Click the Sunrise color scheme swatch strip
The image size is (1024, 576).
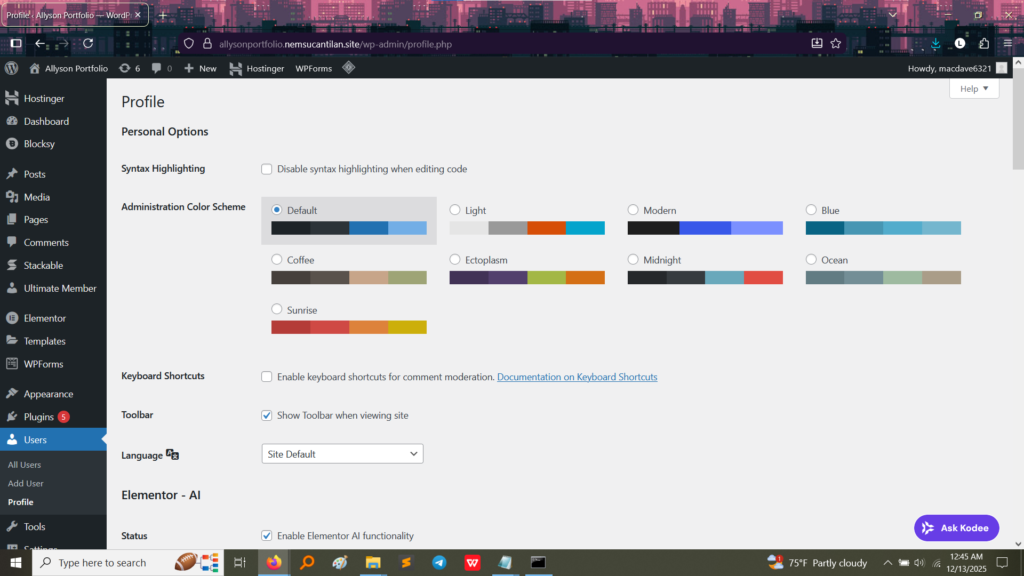(348, 327)
